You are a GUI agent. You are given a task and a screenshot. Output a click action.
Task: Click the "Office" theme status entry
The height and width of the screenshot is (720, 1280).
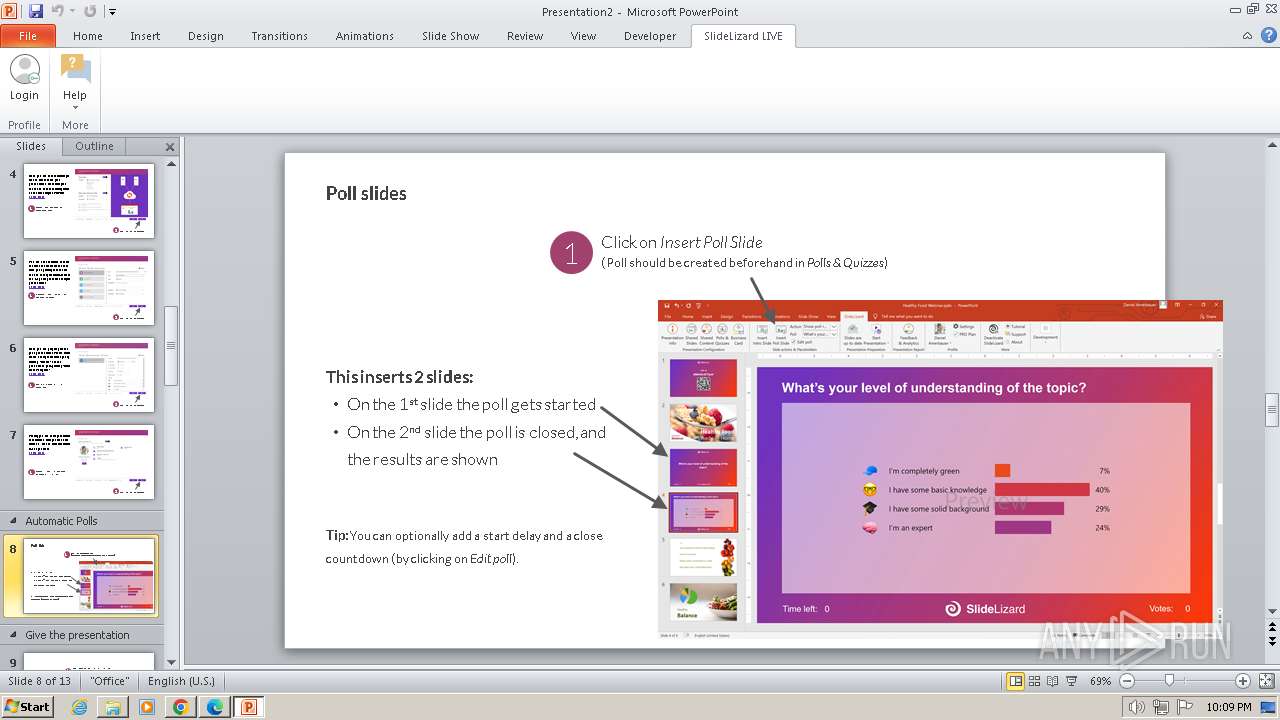coord(109,681)
